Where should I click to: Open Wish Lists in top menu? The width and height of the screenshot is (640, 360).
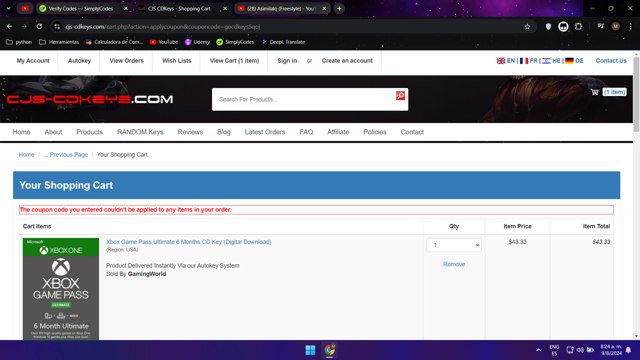click(176, 60)
